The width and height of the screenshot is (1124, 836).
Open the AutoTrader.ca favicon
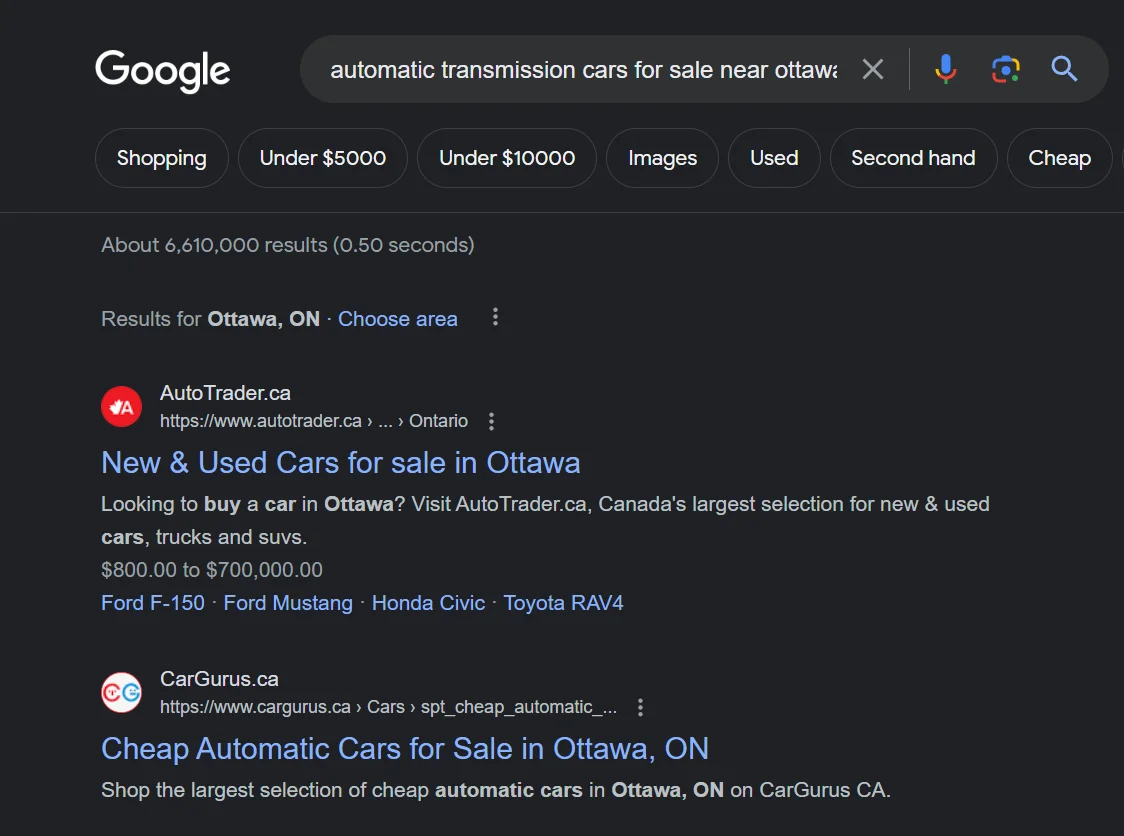click(x=121, y=406)
